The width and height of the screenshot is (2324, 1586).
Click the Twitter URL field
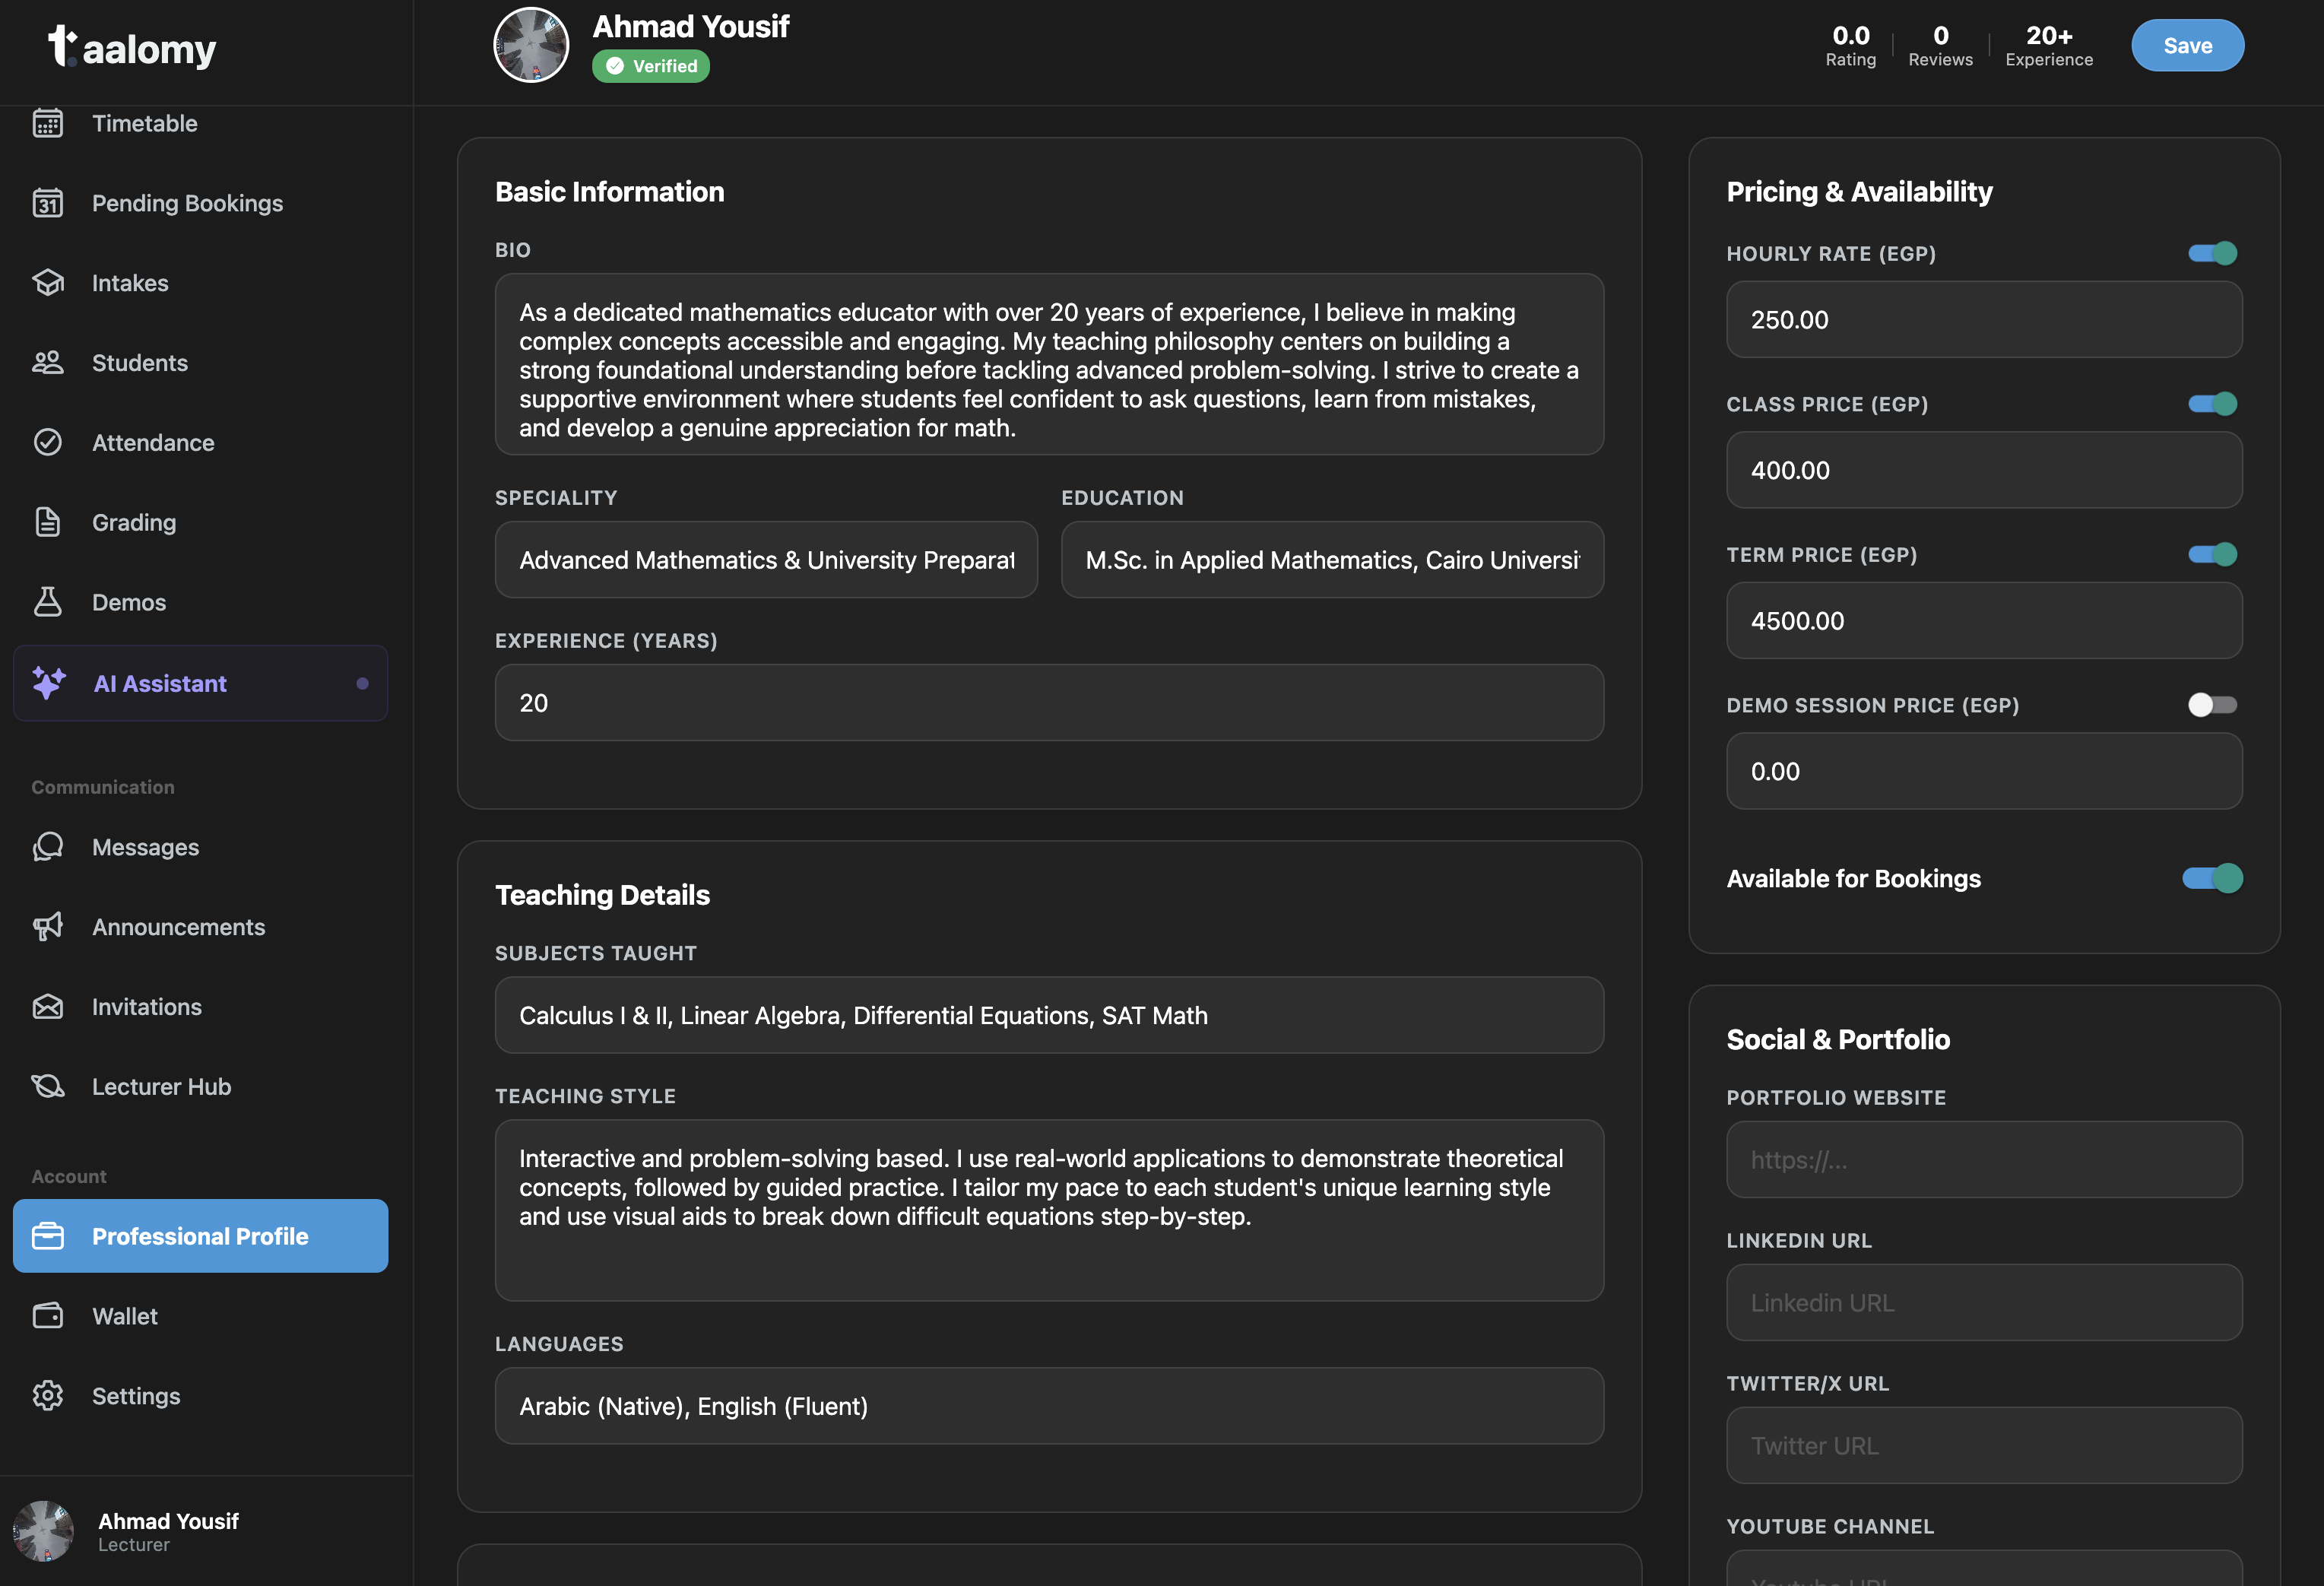(1984, 1445)
